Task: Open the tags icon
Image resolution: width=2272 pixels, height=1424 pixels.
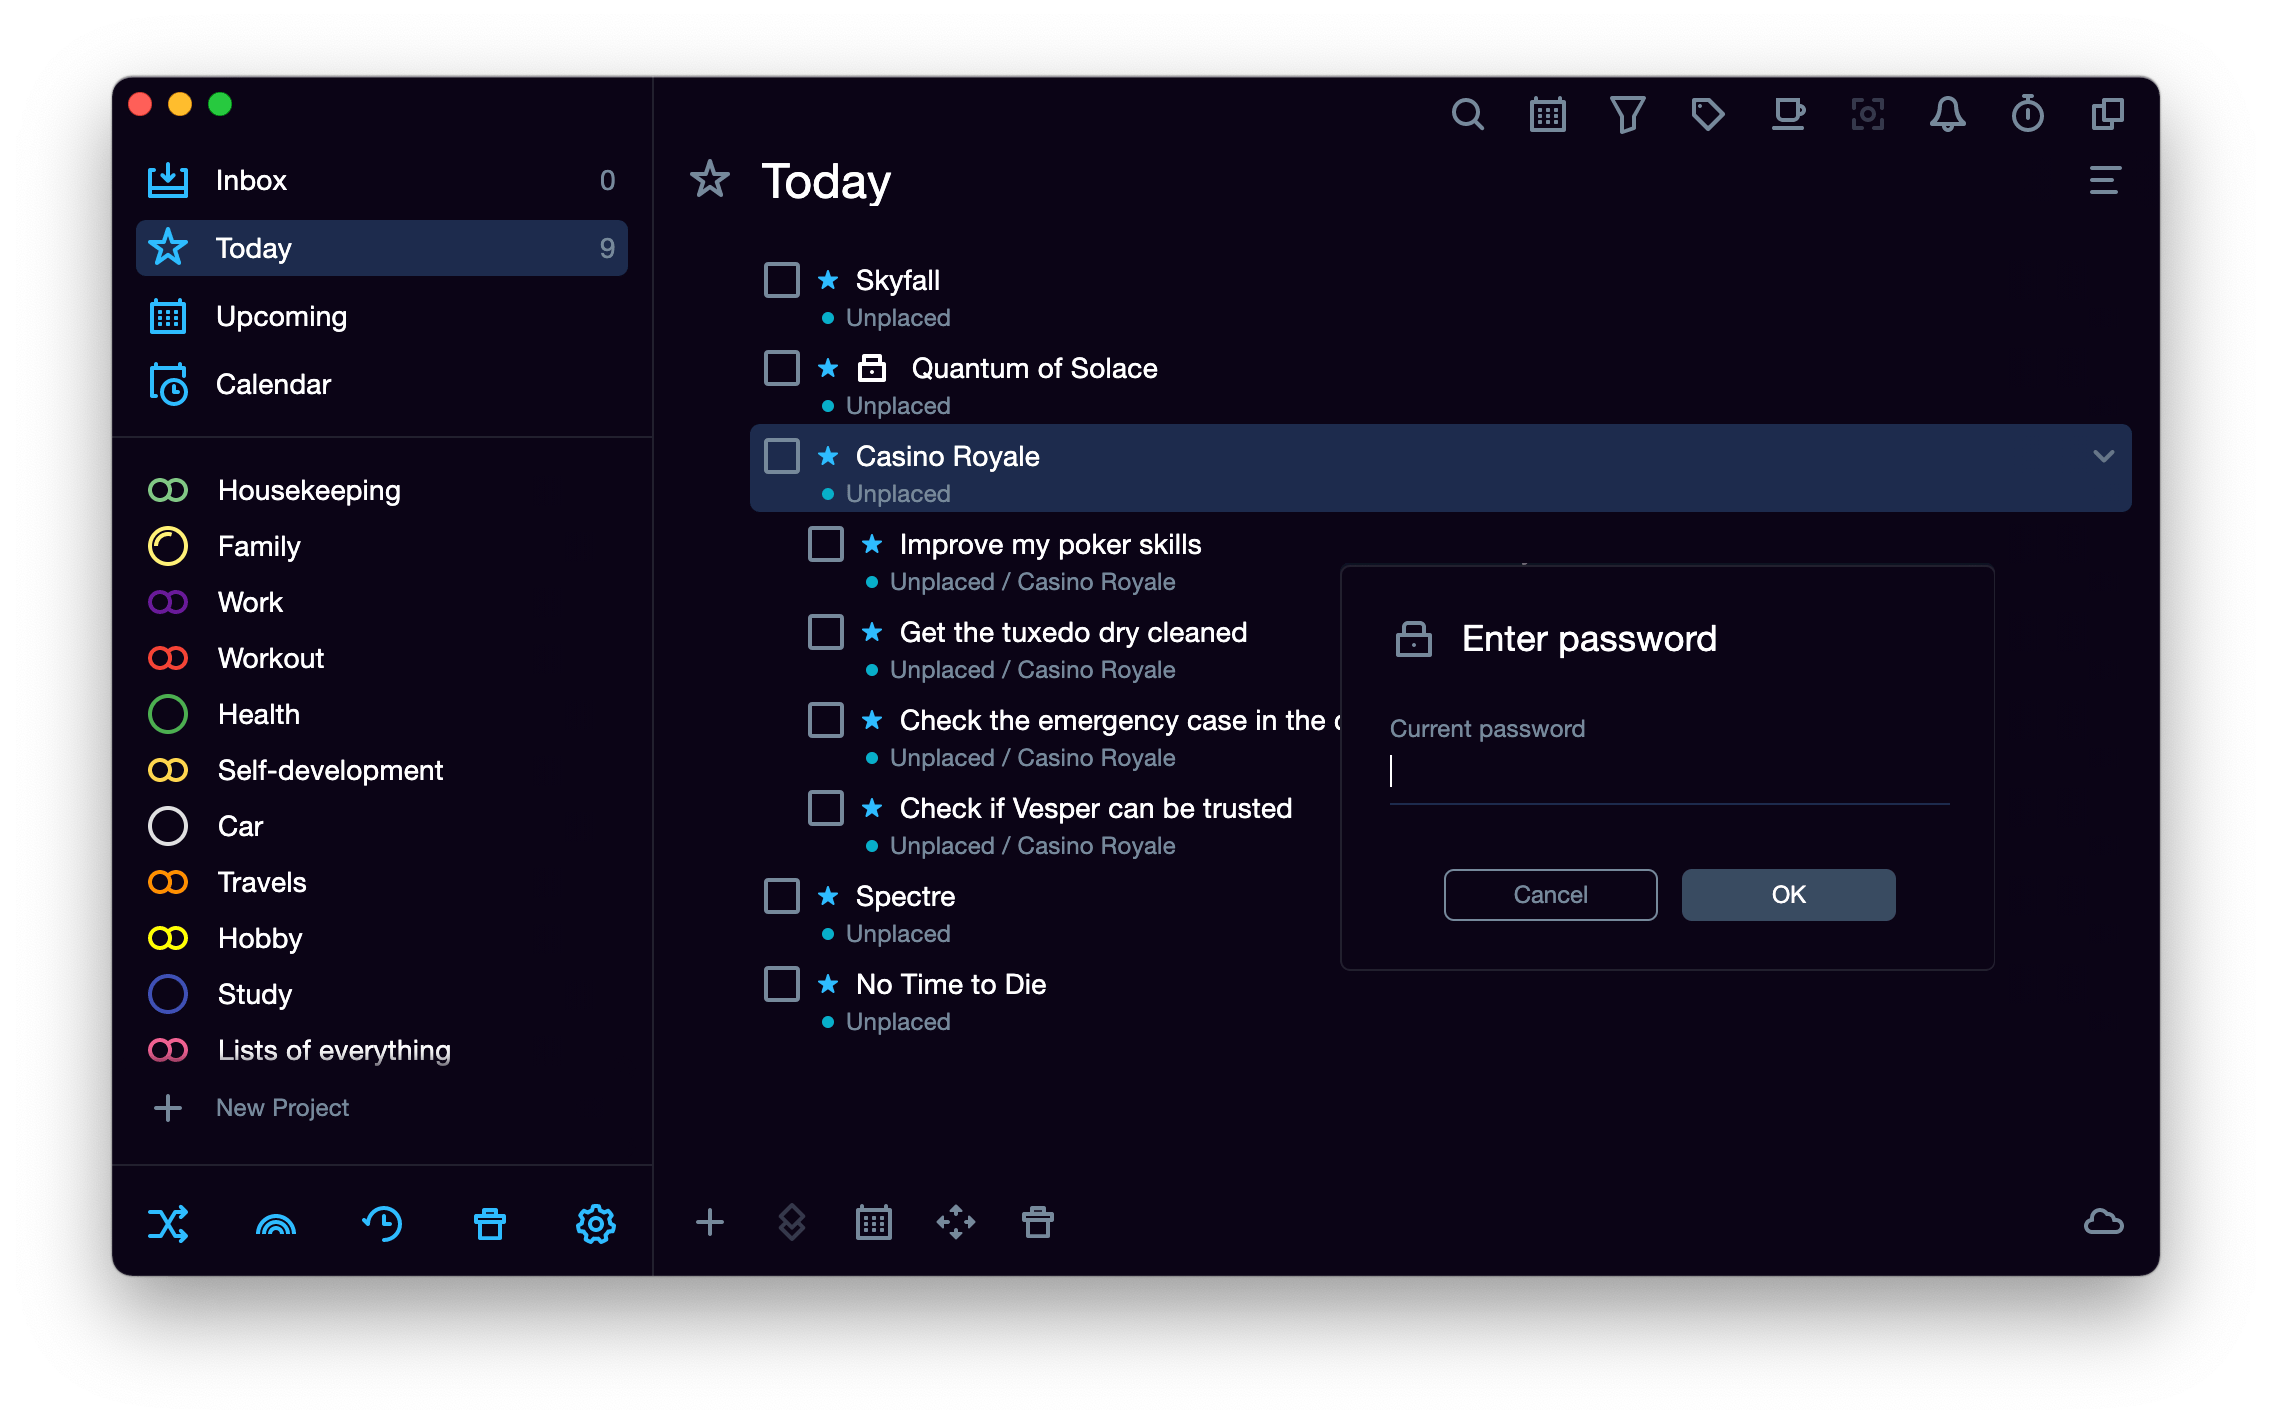Action: point(1707,115)
